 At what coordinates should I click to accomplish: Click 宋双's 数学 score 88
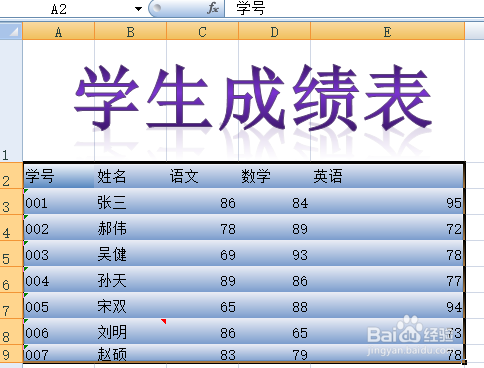point(275,306)
